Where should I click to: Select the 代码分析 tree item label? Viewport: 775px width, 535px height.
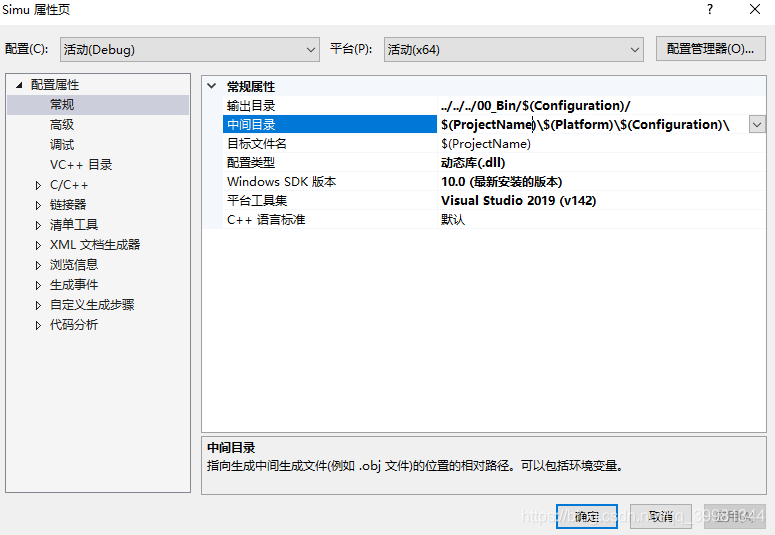[x=74, y=325]
